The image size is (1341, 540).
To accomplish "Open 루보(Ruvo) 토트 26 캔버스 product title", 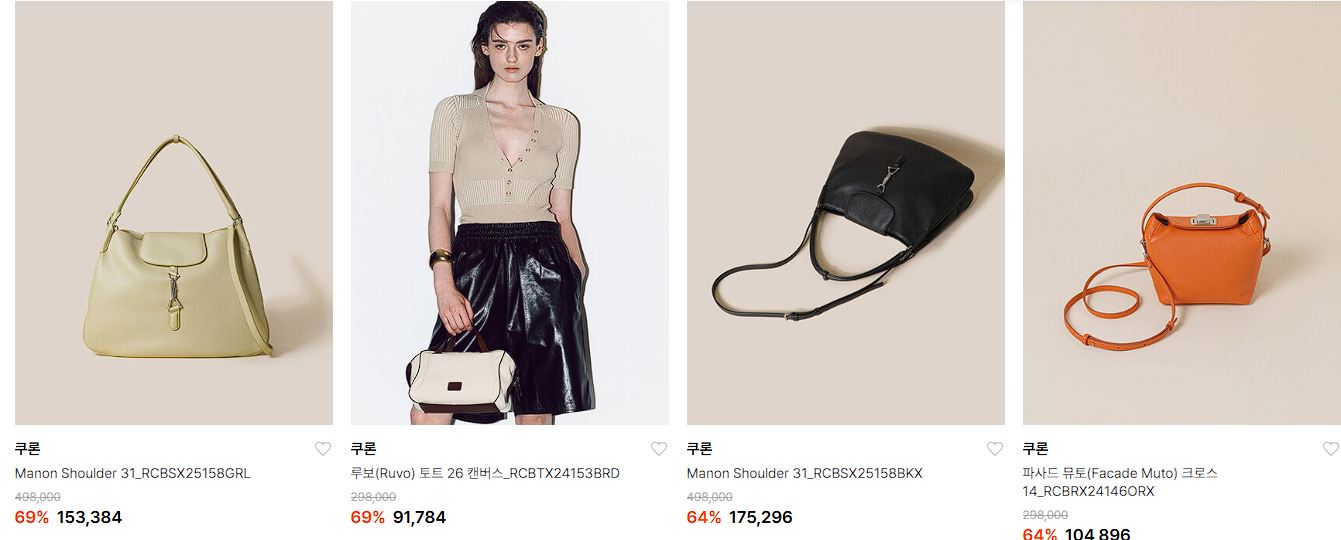I will (x=485, y=474).
